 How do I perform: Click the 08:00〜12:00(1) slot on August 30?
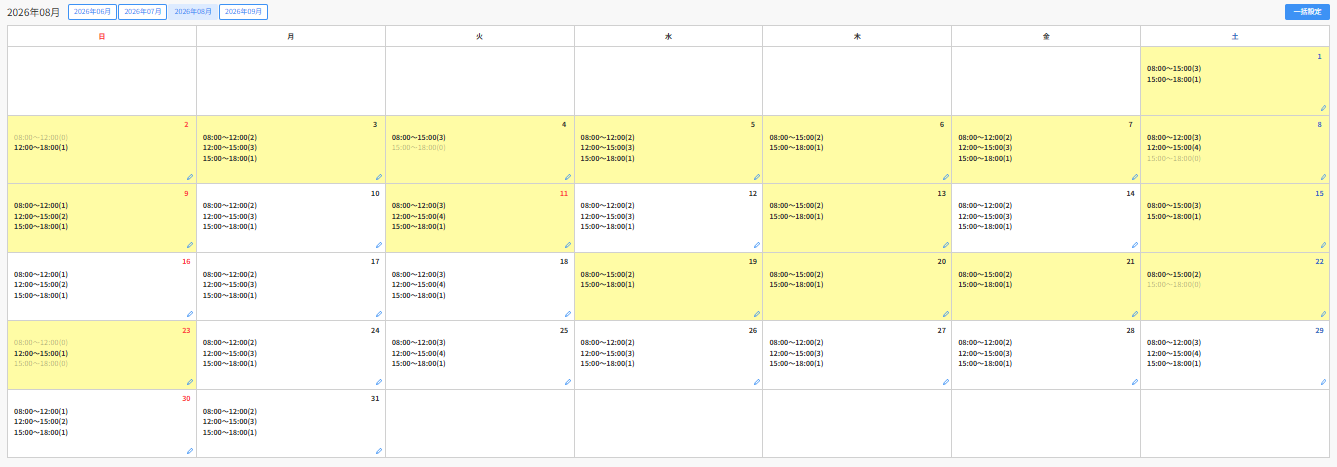pos(41,412)
